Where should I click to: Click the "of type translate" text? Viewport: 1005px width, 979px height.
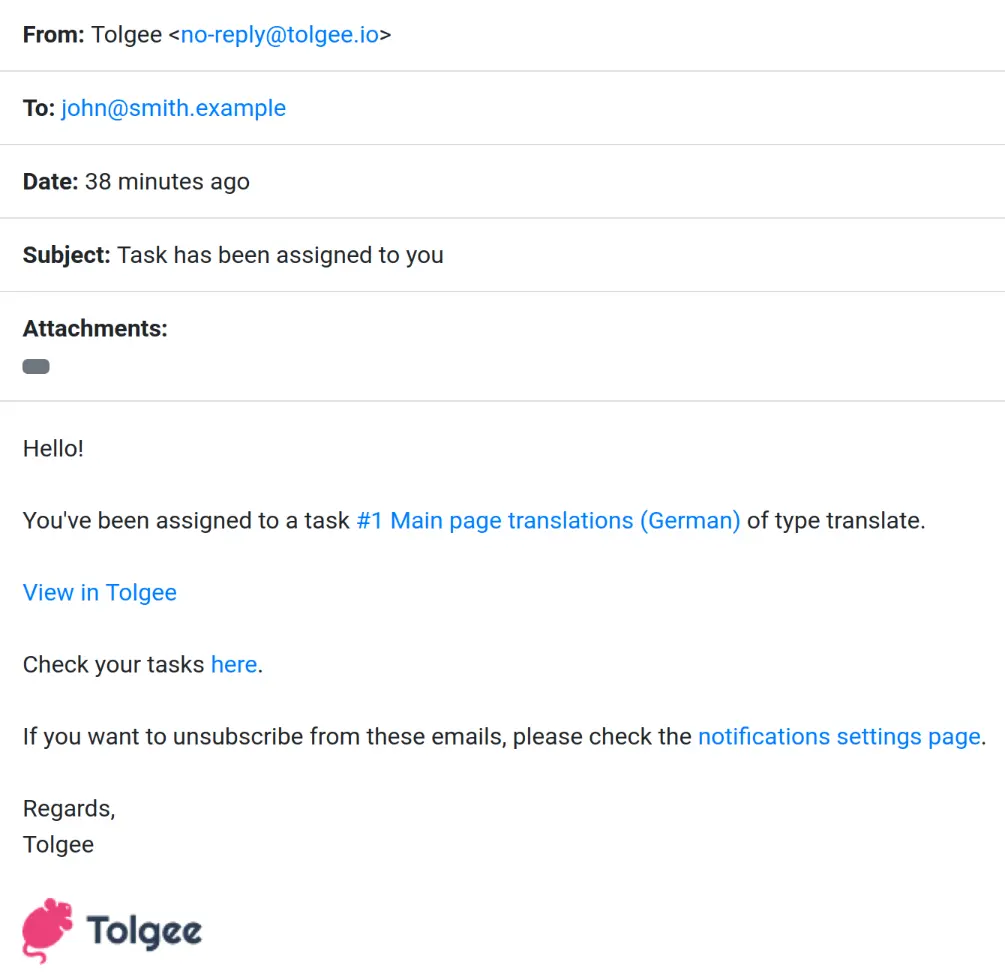(835, 520)
